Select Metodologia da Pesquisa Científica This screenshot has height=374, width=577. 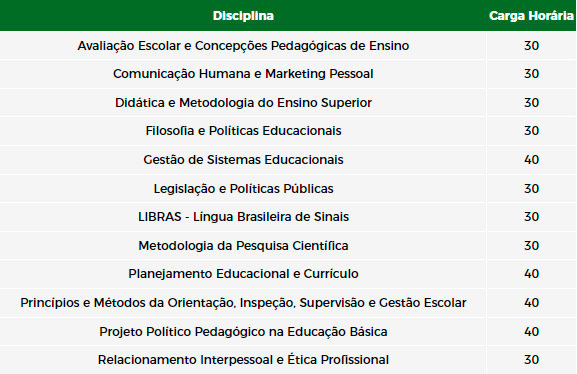[243, 246]
